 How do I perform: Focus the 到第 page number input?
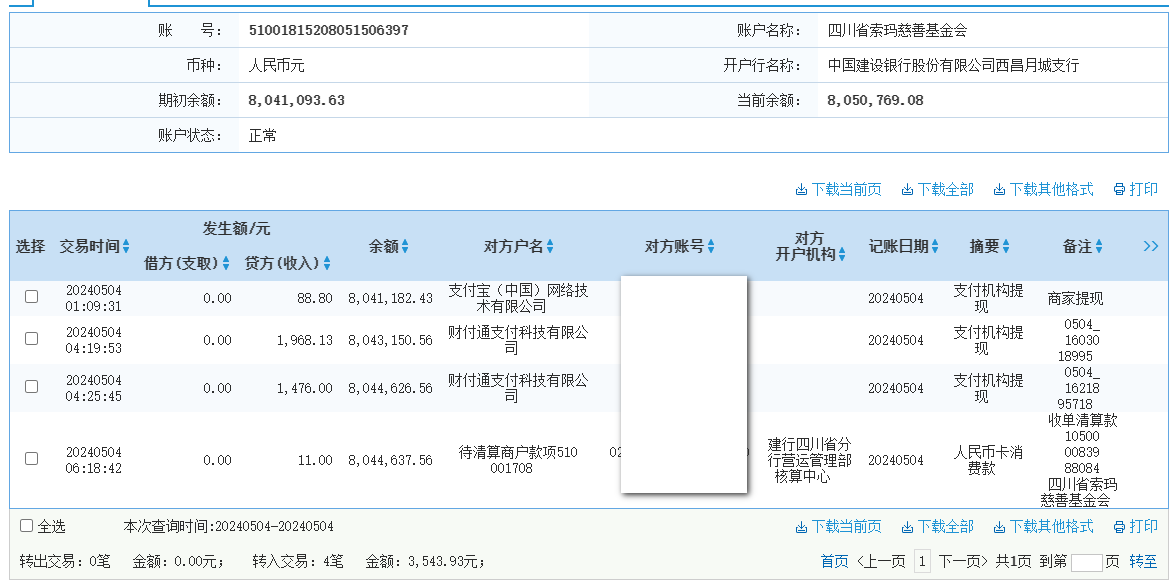(1086, 562)
